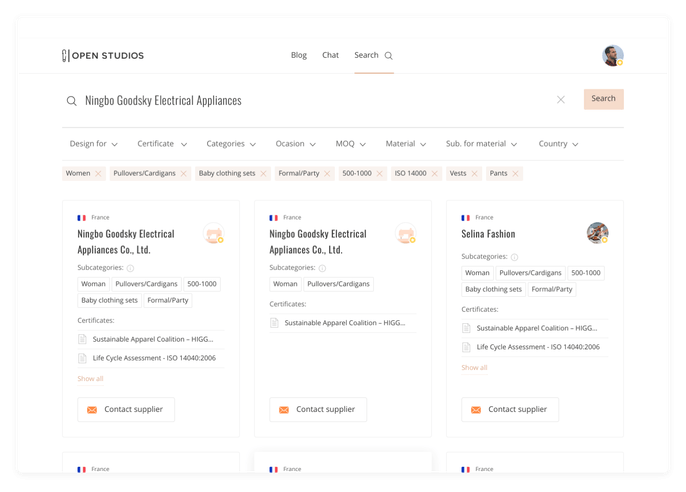This screenshot has height=492, width=686.
Task: Open the Selina Fashion card title
Action: coord(488,234)
